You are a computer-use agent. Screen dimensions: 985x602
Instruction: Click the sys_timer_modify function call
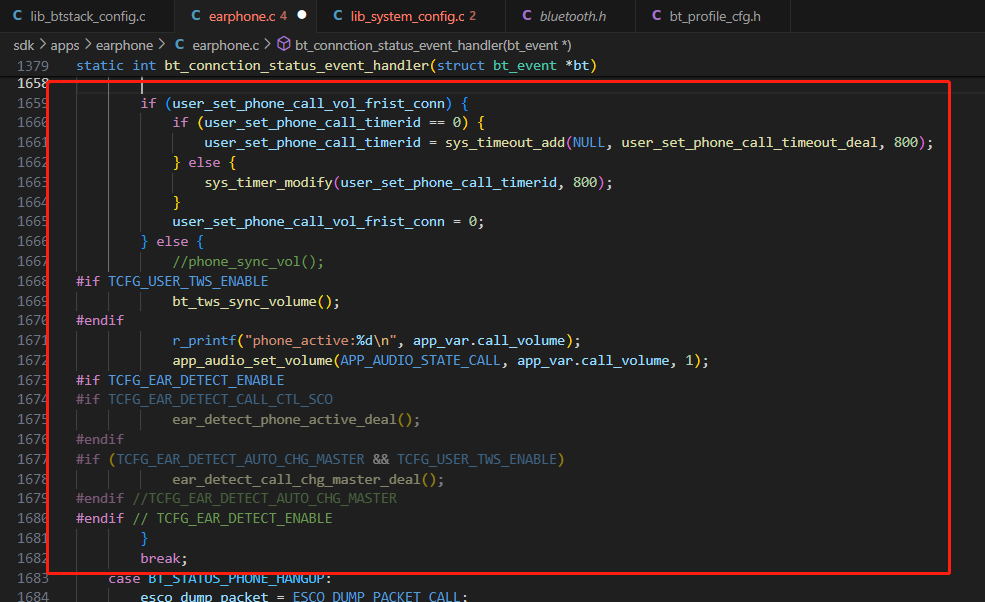[x=268, y=182]
